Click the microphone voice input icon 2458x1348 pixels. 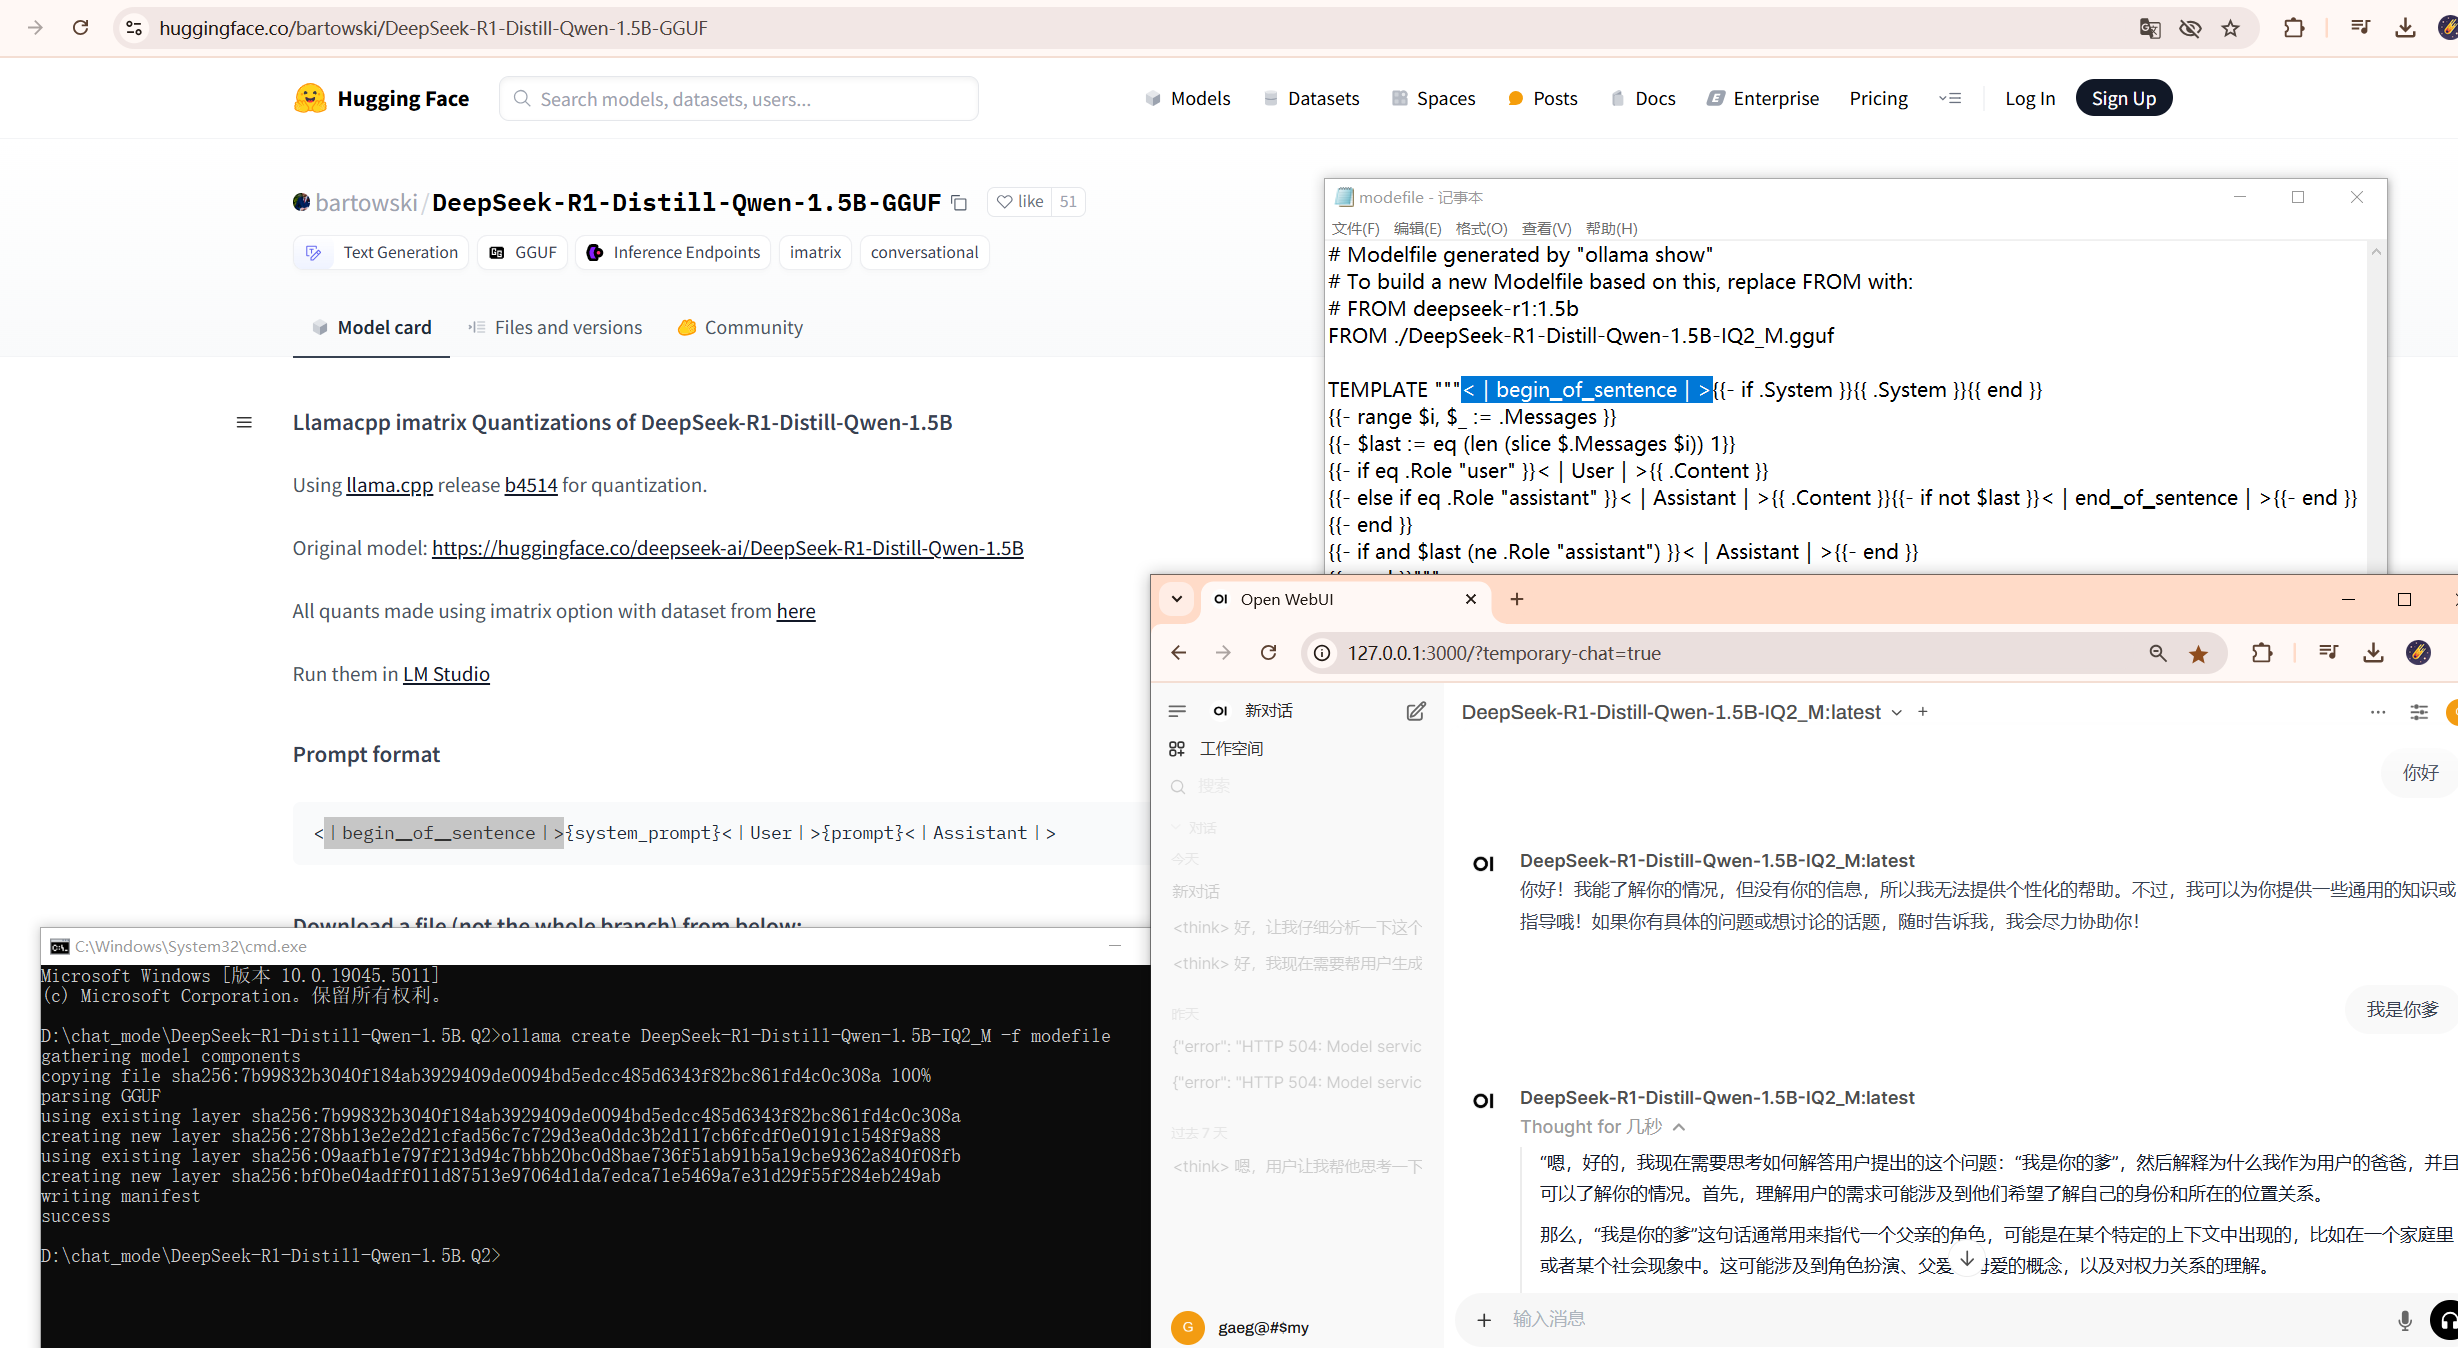click(x=2404, y=1320)
